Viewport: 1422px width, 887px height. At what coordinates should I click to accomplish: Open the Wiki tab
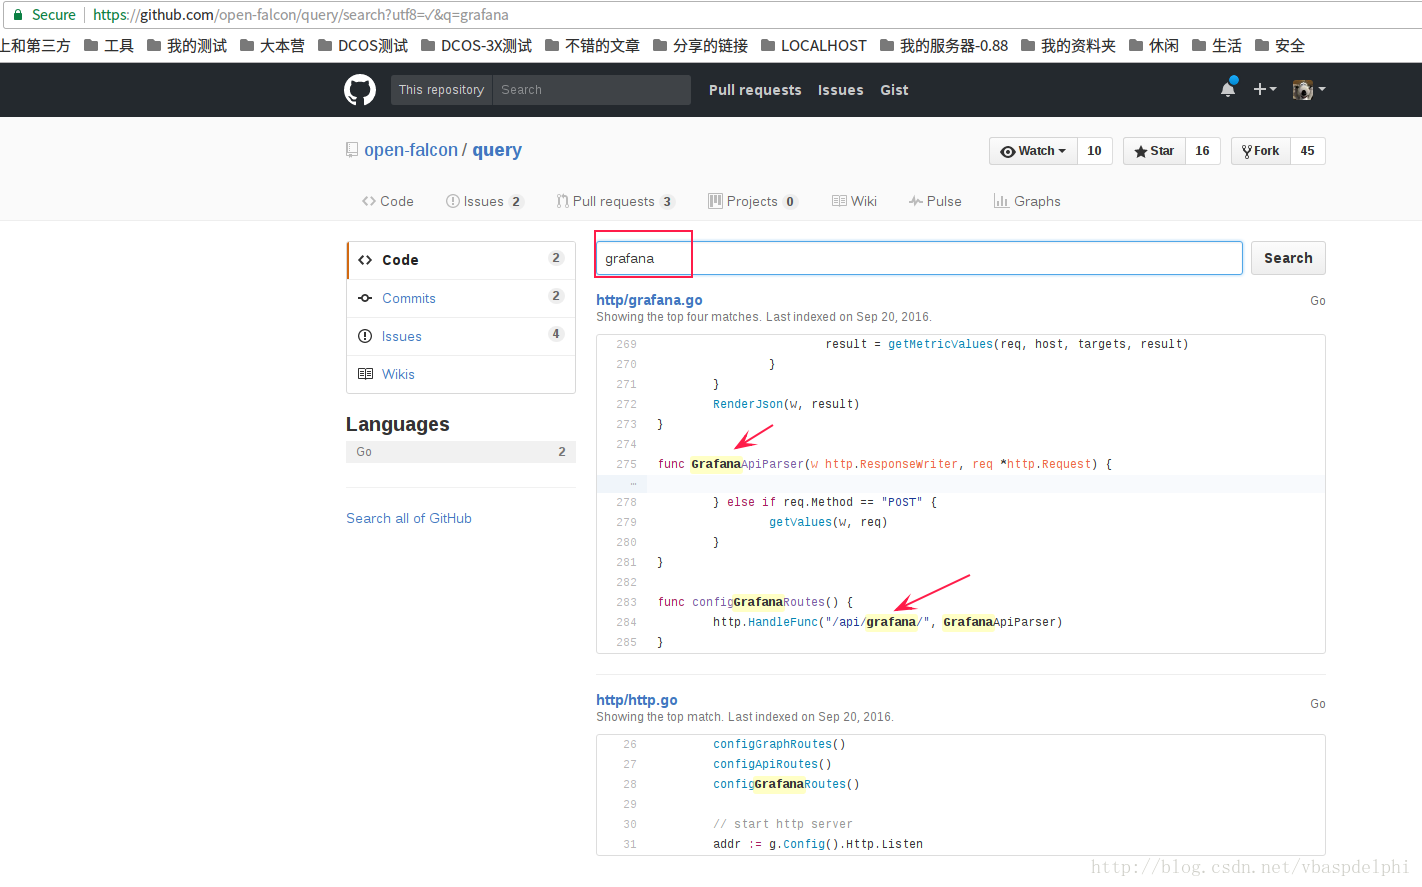coord(855,201)
